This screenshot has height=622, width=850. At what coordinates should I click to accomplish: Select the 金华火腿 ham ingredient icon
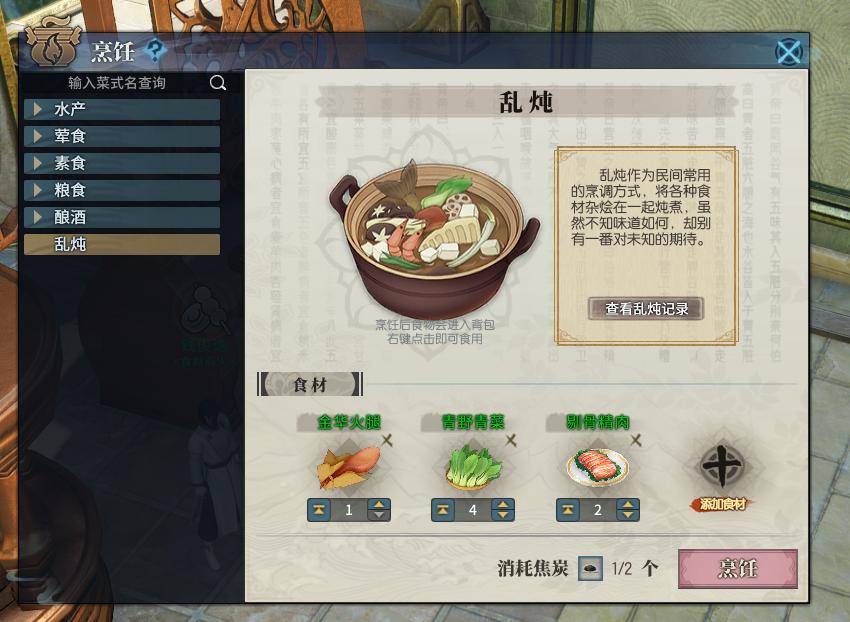348,467
